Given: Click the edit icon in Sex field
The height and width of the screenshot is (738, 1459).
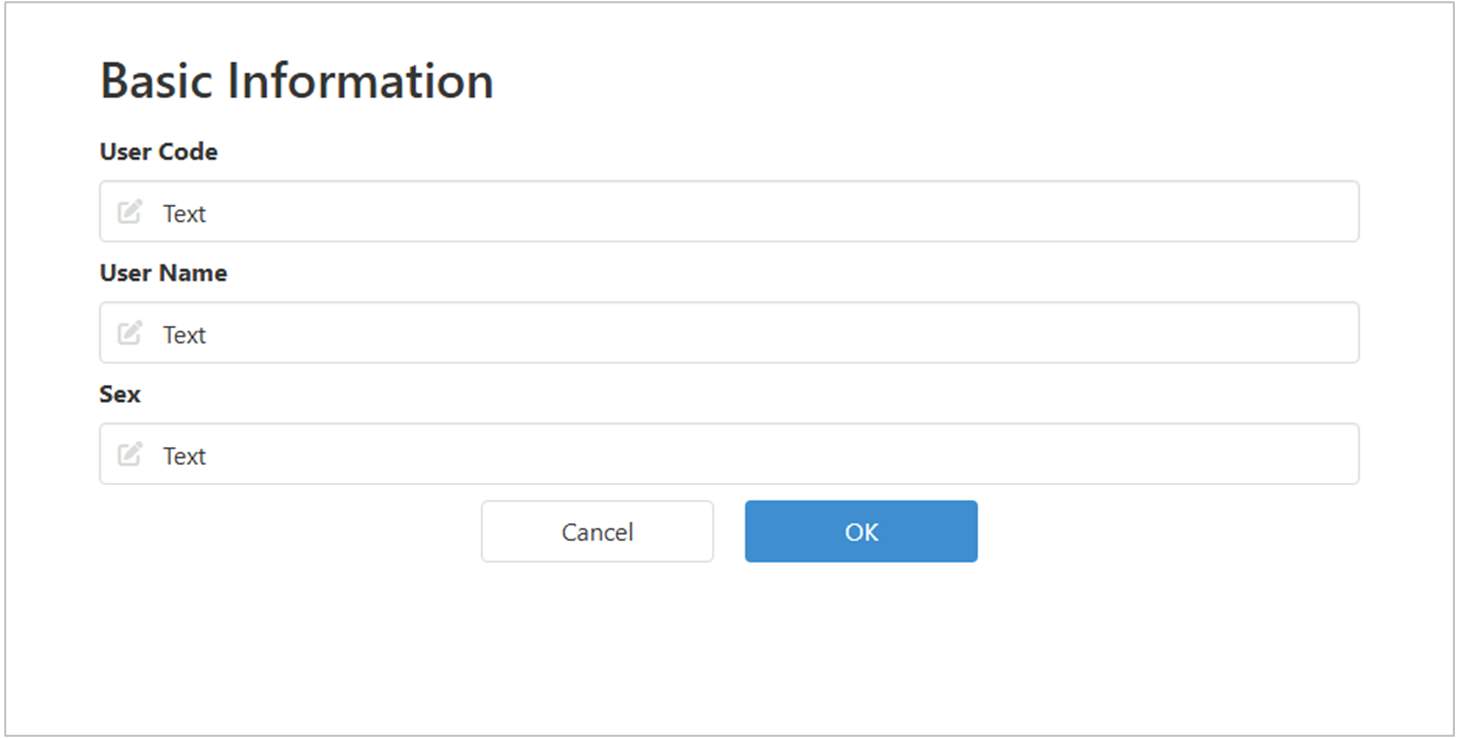Looking at the screenshot, I should (130, 454).
